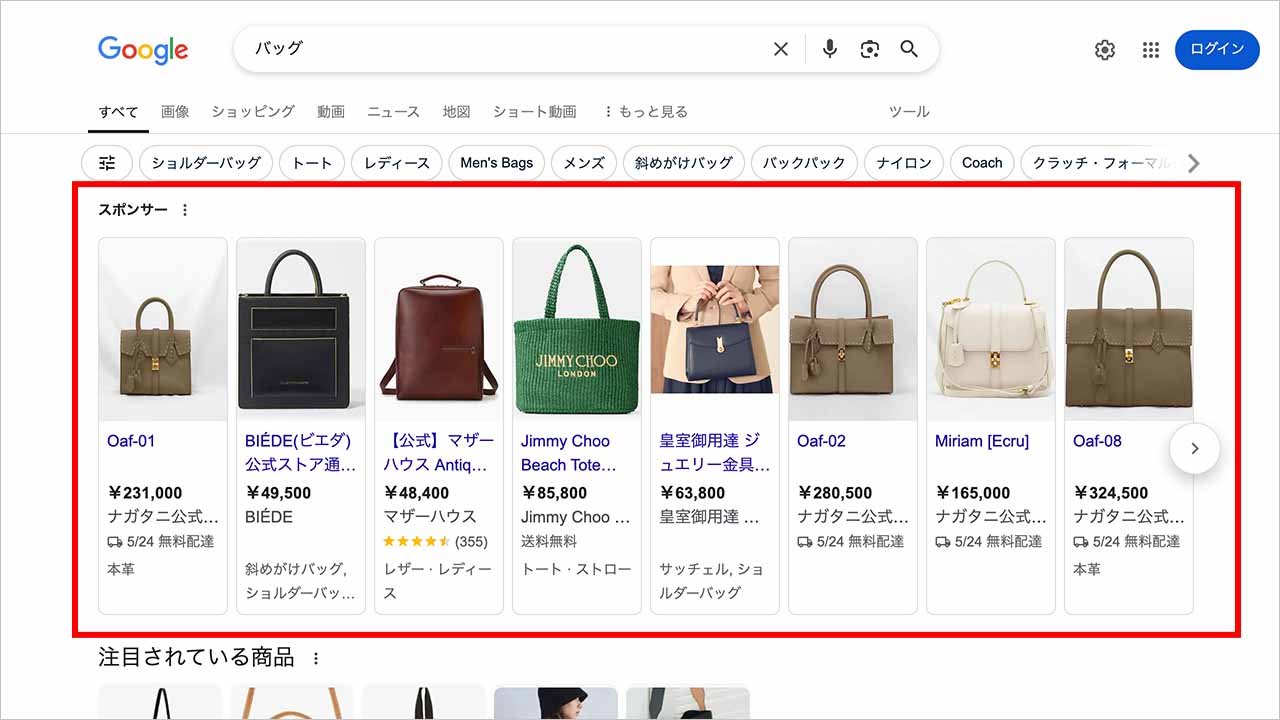
Task: Select the 斜めがけバッグ filter chip
Action: coord(684,163)
